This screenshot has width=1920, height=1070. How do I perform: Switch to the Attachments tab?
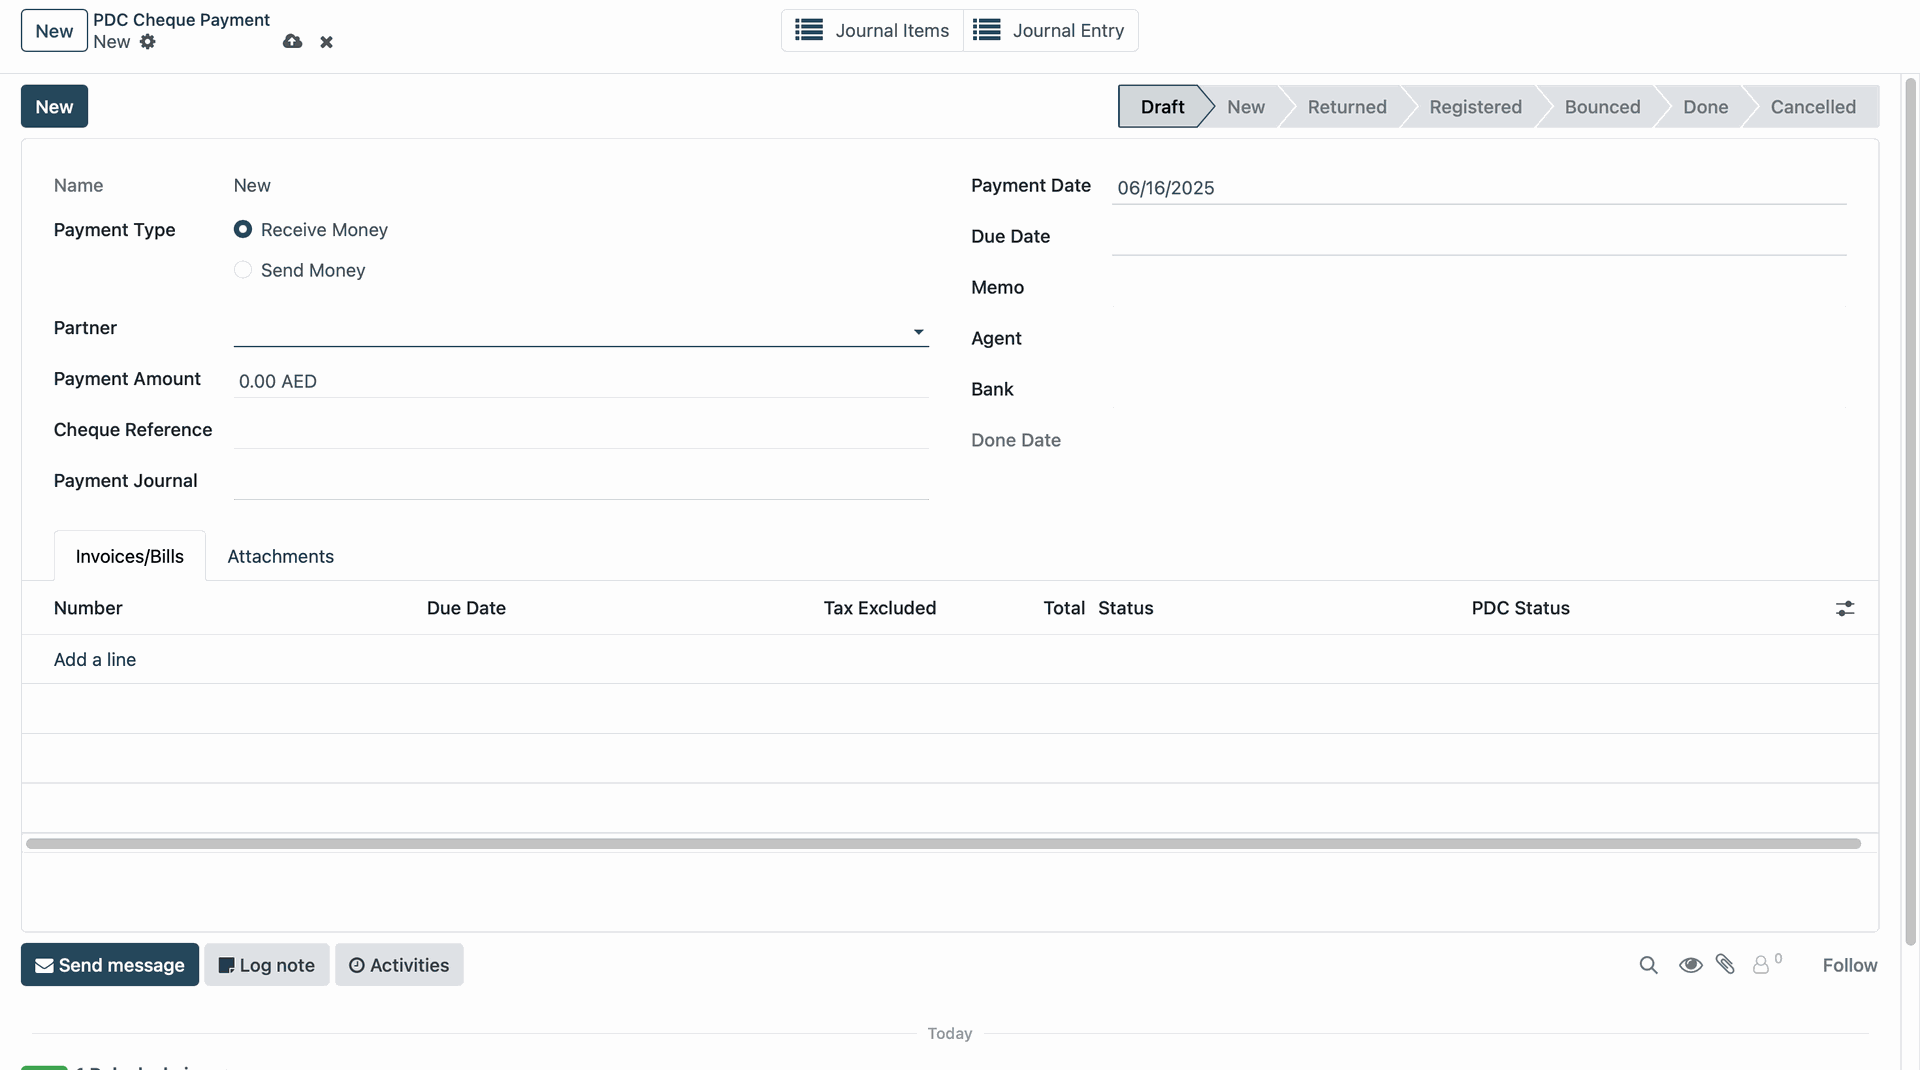click(280, 557)
